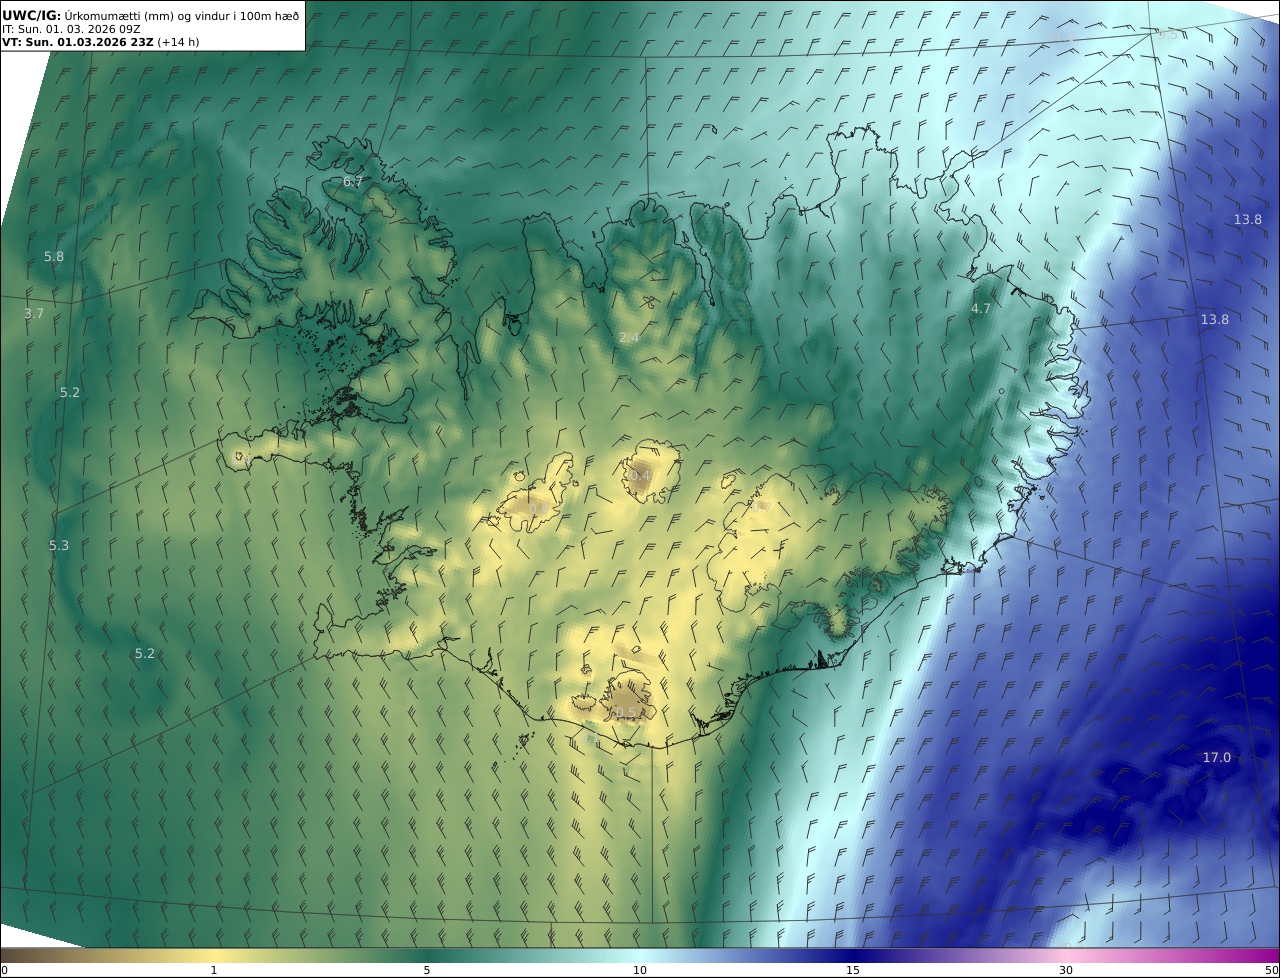Click the colorbar tick label 30
The image size is (1280, 978).
[1066, 970]
